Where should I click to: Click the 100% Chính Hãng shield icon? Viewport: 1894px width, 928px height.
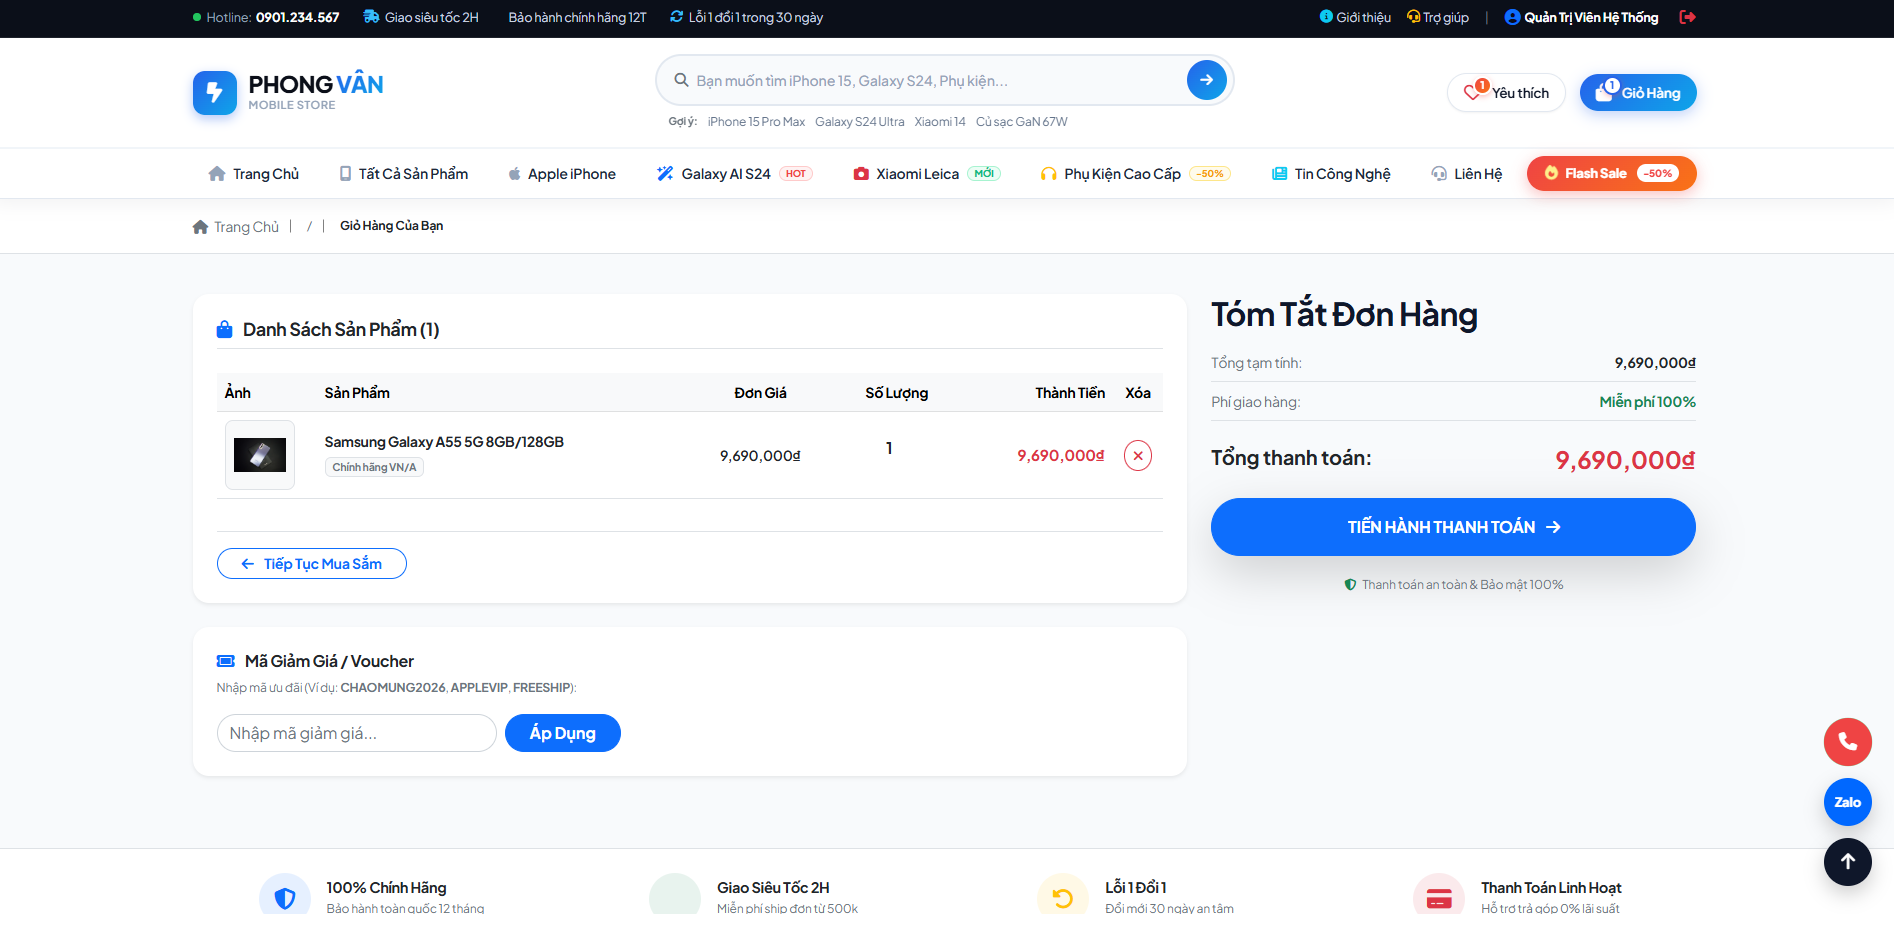[285, 898]
